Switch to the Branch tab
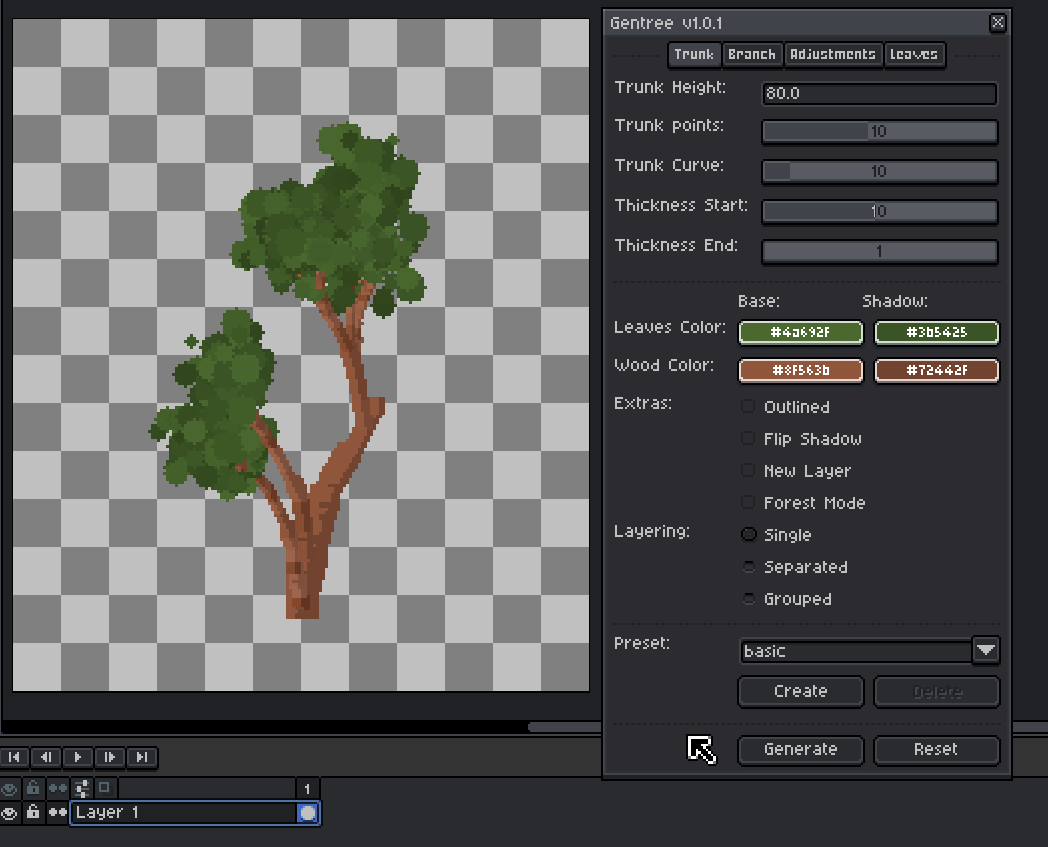1048x847 pixels. [x=752, y=54]
